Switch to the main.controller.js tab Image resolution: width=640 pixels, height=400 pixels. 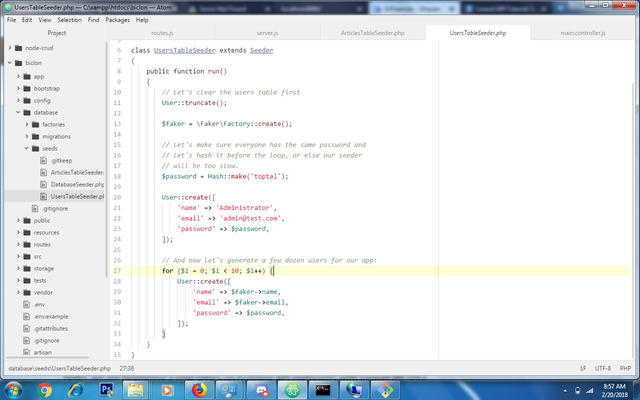583,33
